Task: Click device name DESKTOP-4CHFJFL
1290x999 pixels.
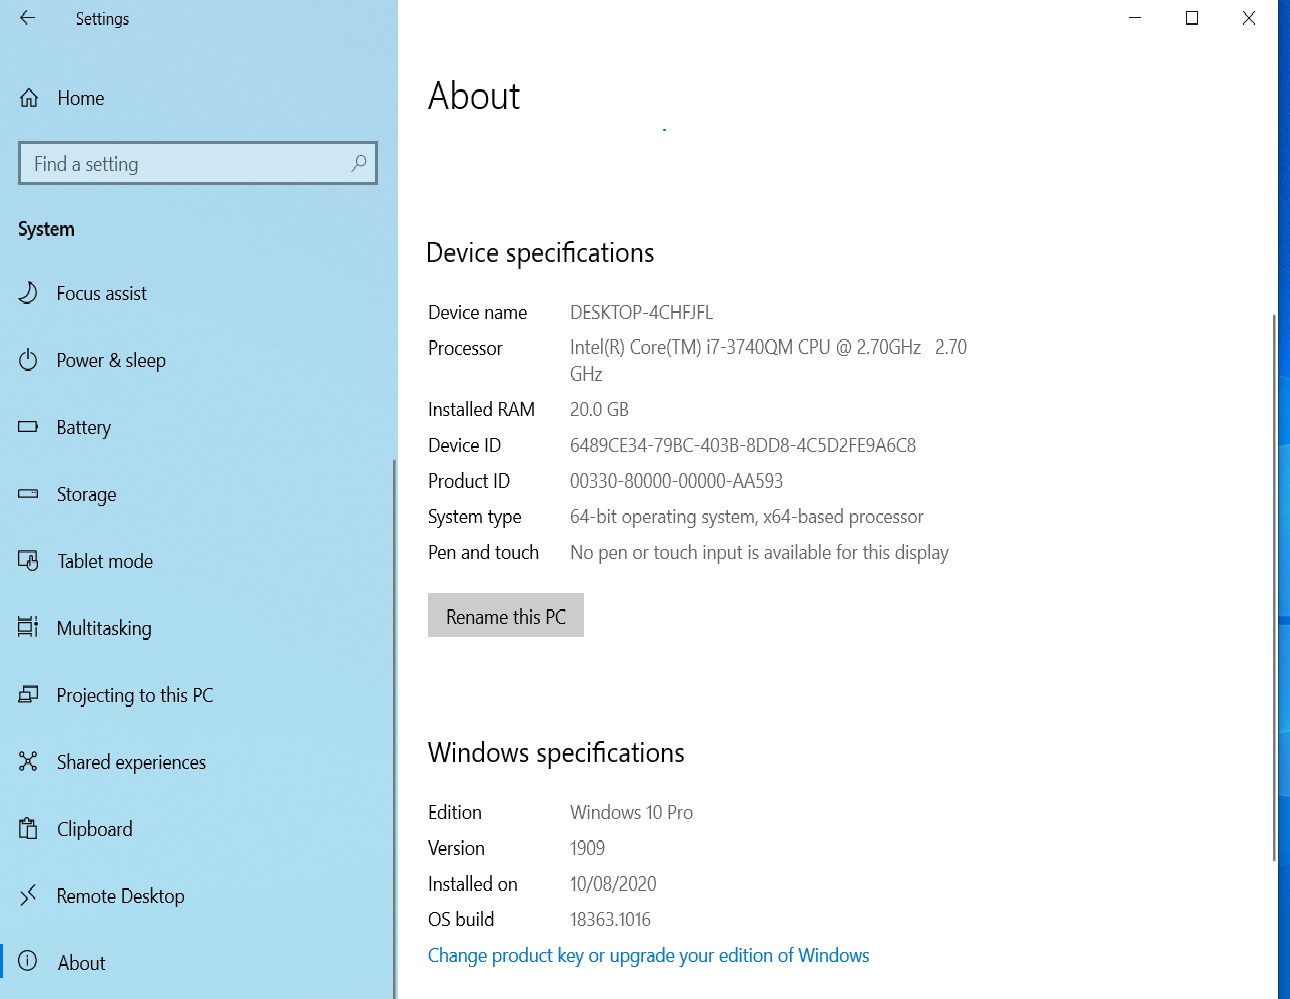Action: click(x=641, y=312)
